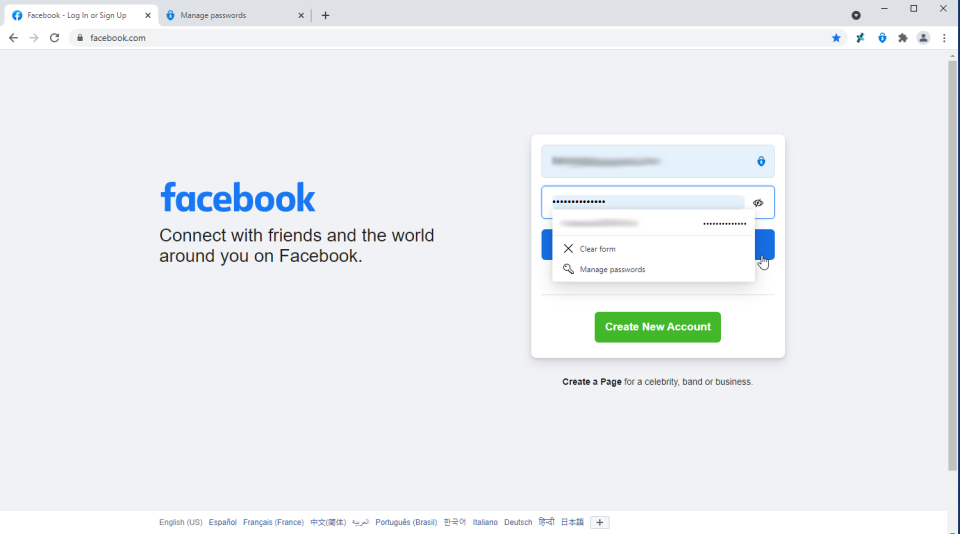The width and height of the screenshot is (960, 534).
Task: Open the Create a Page link
Action: (x=591, y=382)
